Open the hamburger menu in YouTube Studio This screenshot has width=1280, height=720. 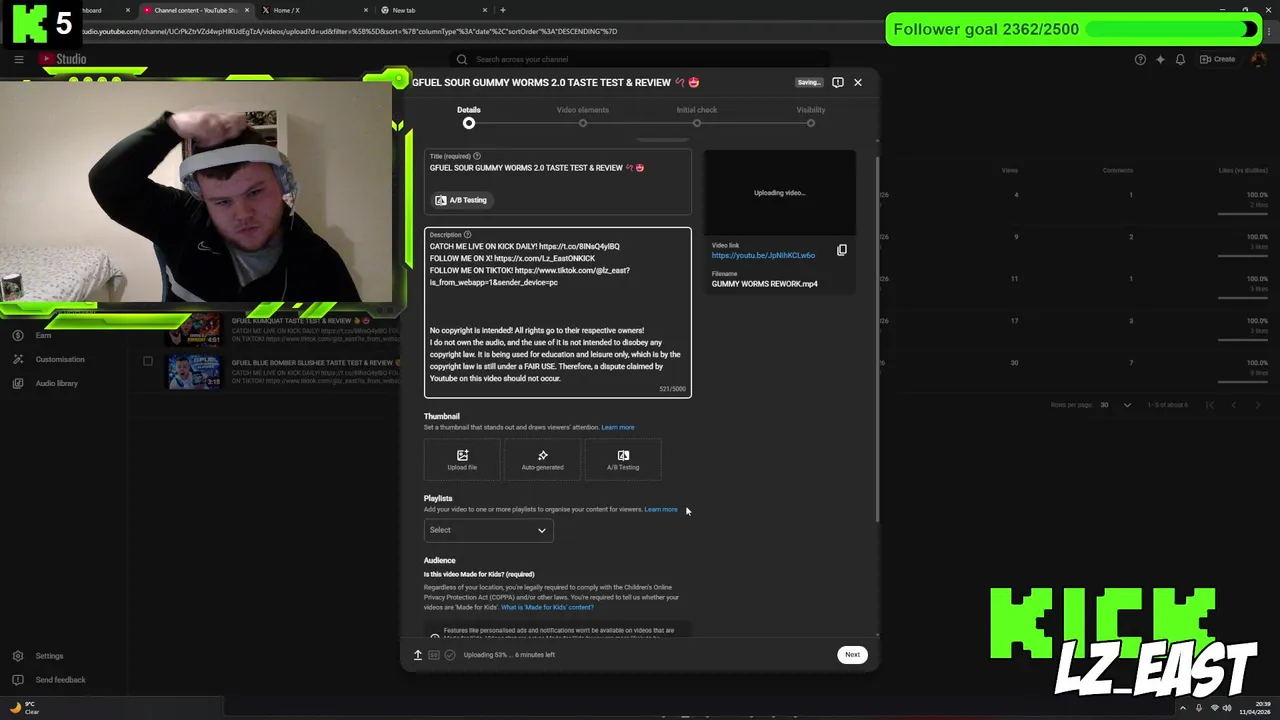pos(18,59)
